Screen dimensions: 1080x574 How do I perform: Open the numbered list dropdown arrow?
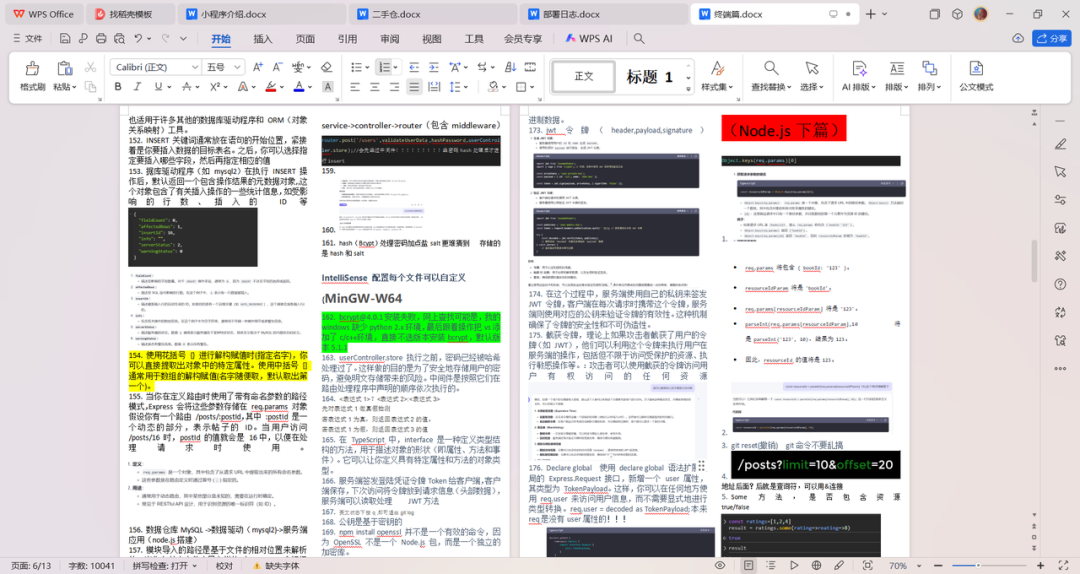point(397,67)
